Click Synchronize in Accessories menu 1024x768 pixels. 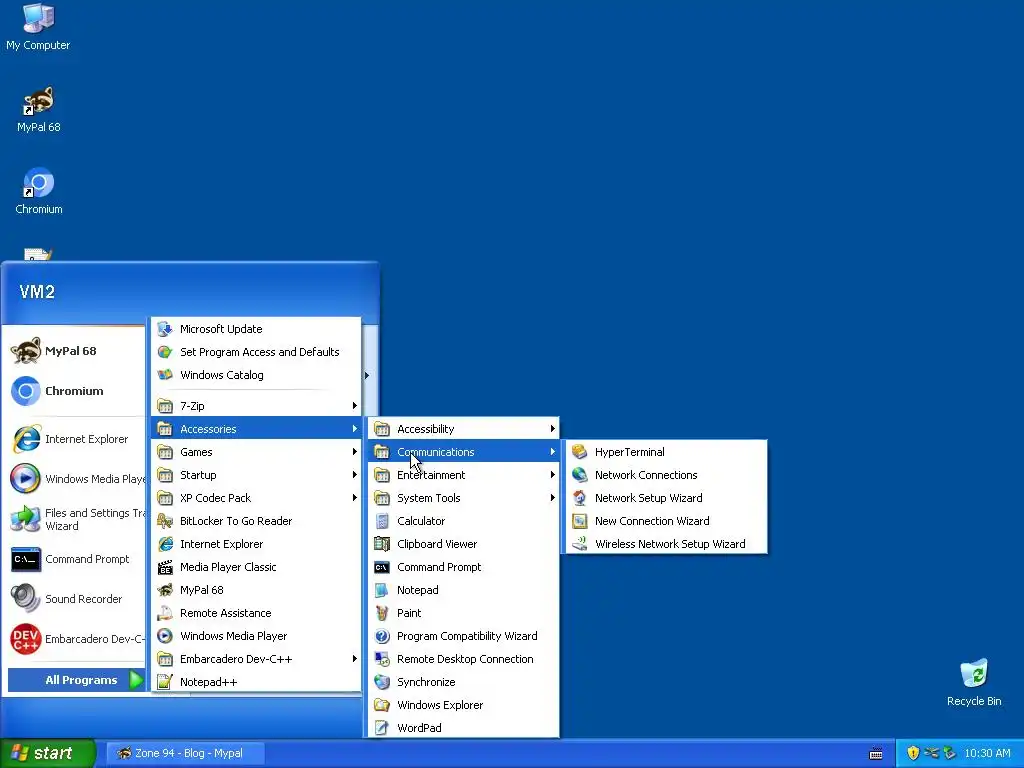pos(464,682)
